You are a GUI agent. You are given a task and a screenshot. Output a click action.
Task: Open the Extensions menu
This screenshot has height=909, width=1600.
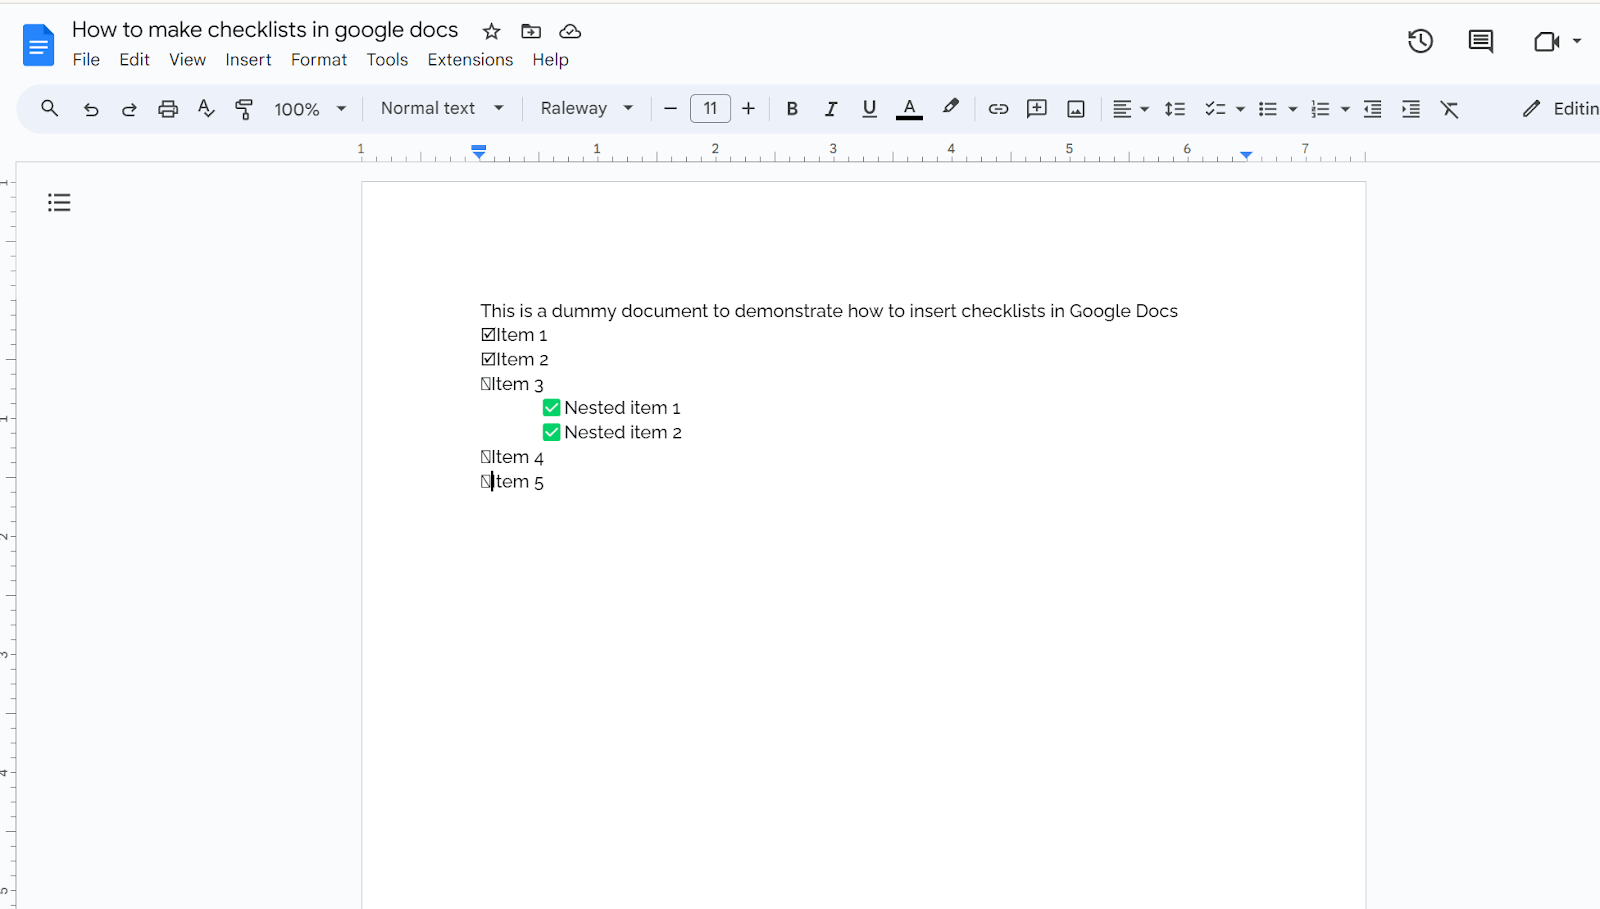[470, 59]
